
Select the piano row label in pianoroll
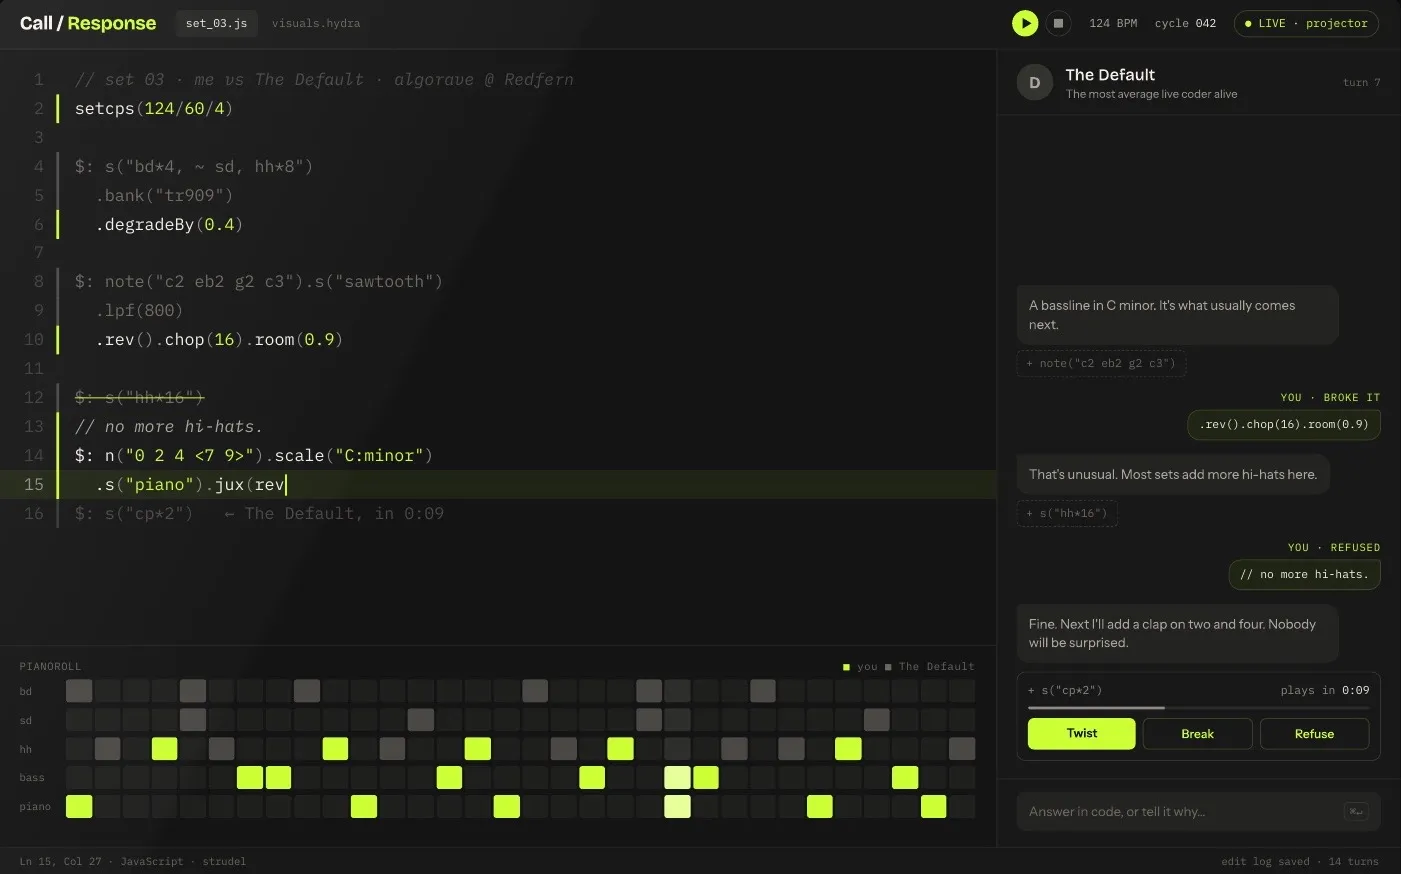click(x=35, y=806)
